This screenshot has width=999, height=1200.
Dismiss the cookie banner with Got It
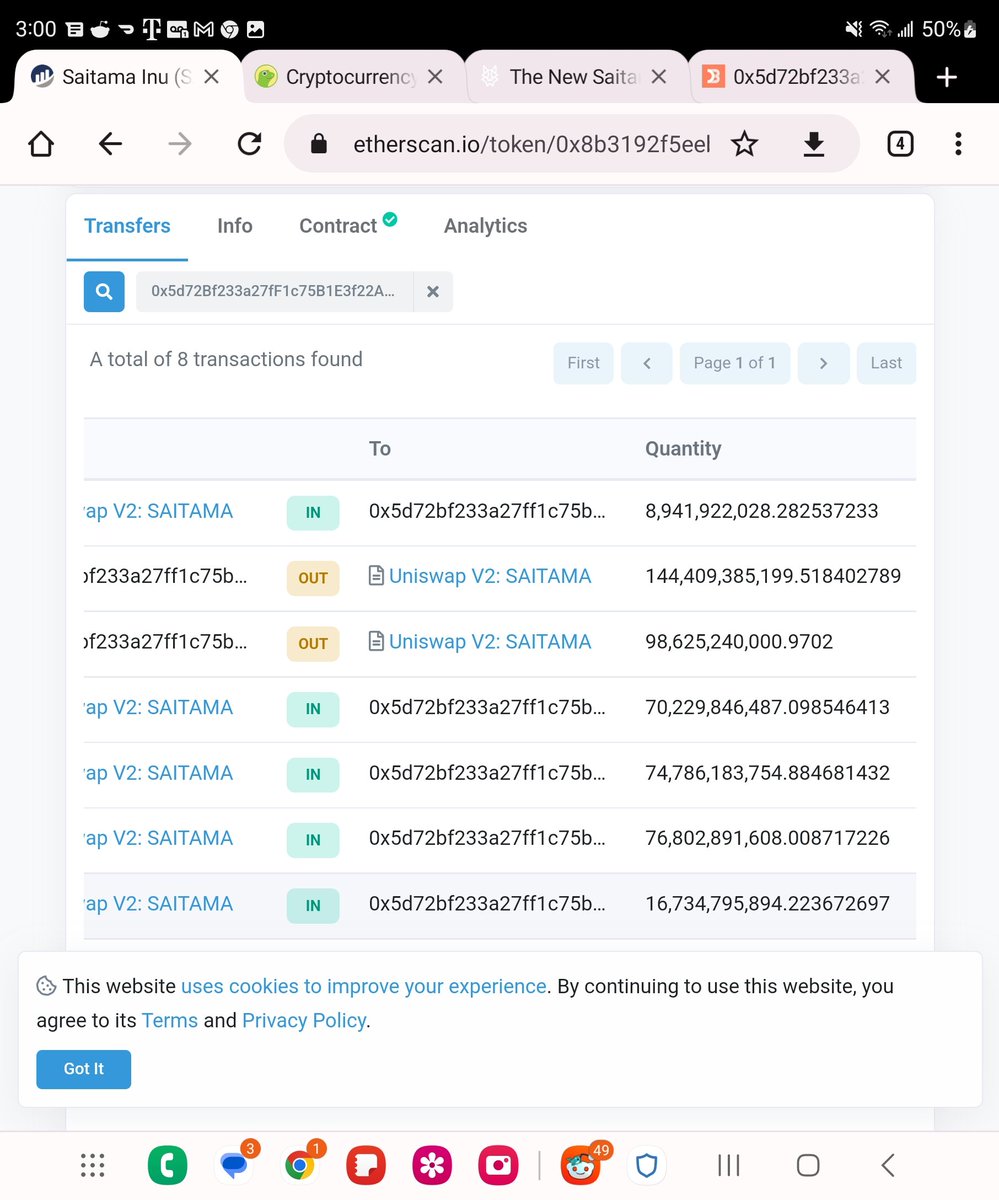[84, 1069]
